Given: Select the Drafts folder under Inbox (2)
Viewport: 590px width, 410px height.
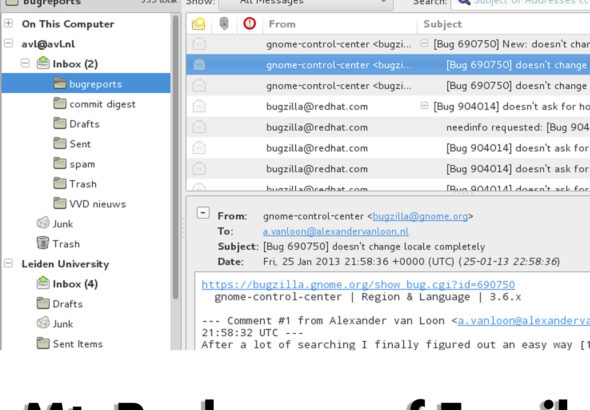Looking at the screenshot, I should 84,124.
